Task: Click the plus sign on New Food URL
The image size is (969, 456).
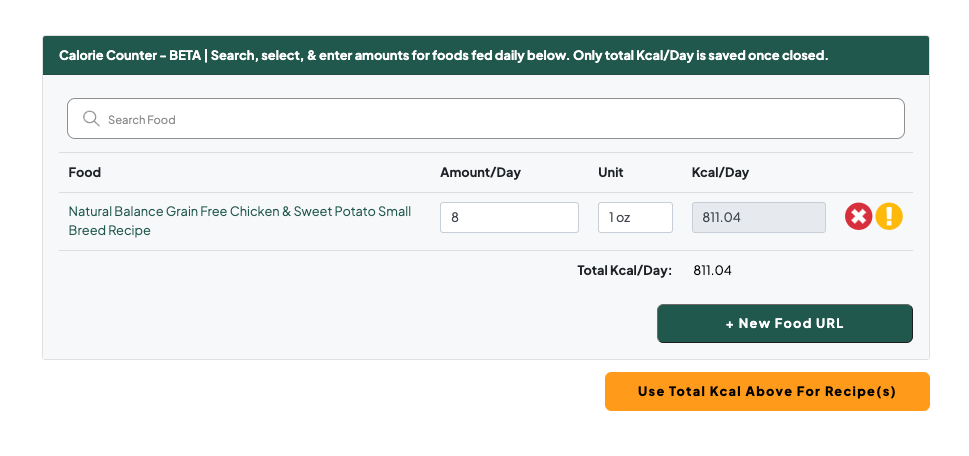Action: [730, 324]
